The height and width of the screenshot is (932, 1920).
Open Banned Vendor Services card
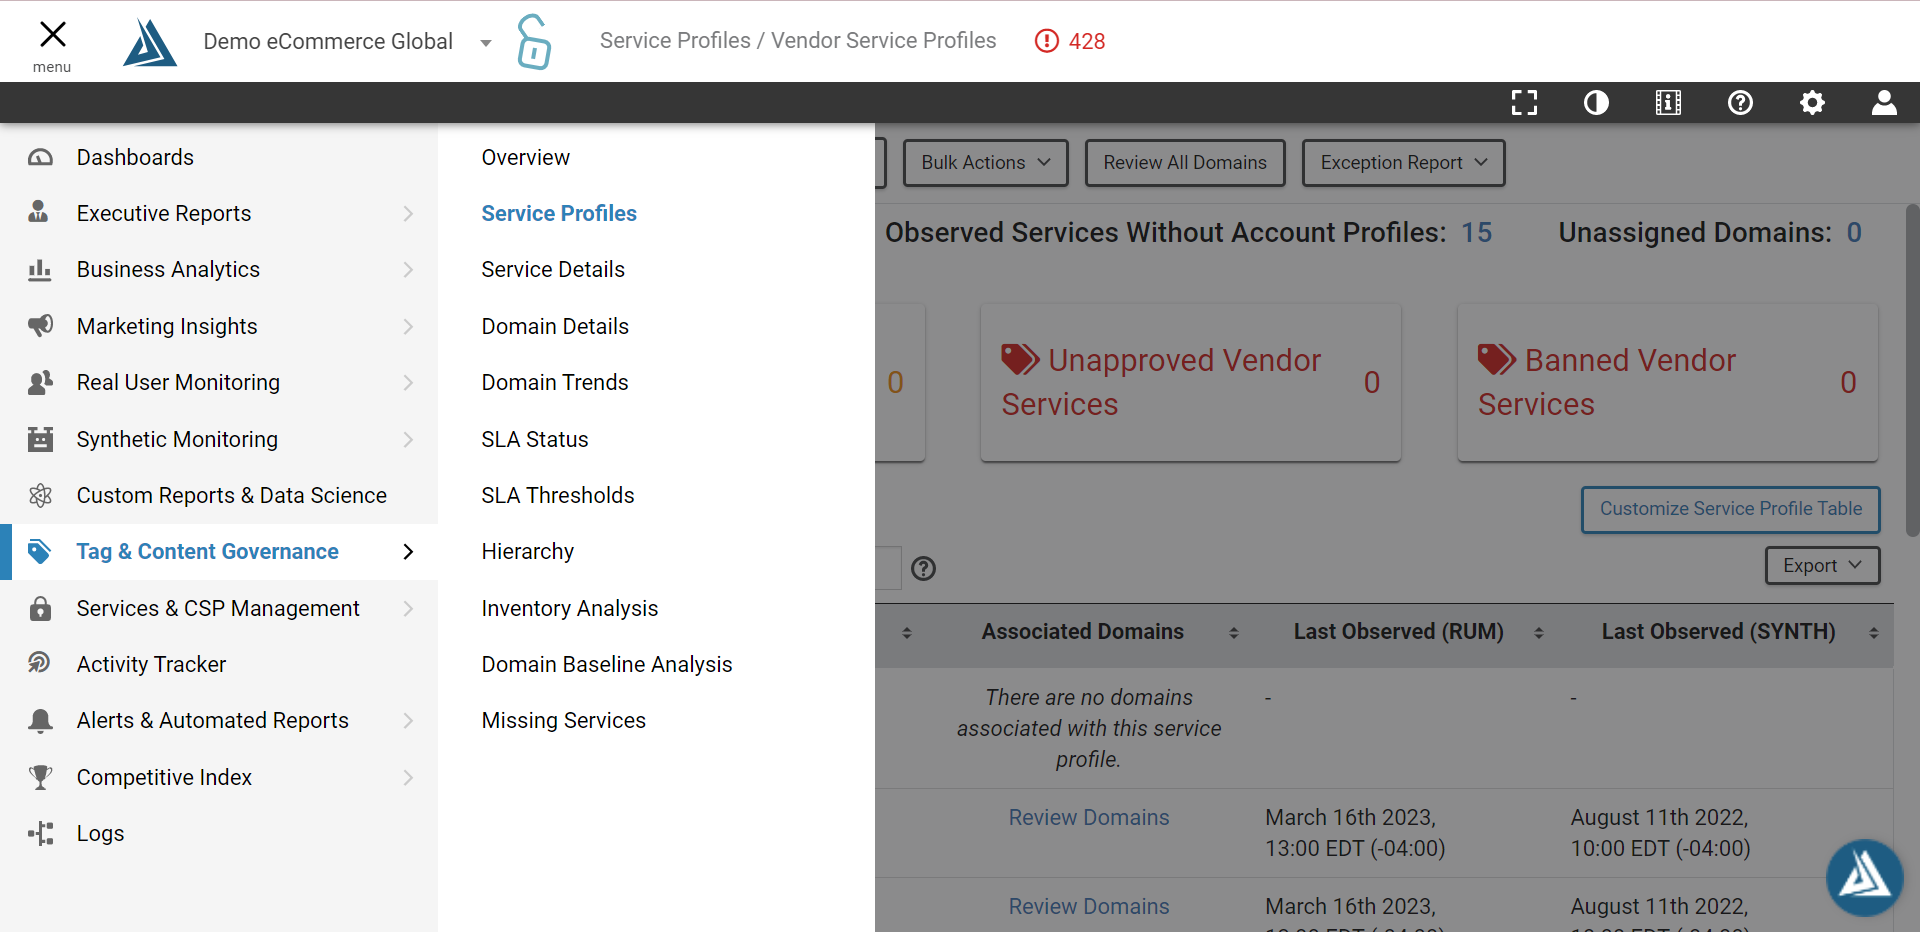tap(1668, 383)
